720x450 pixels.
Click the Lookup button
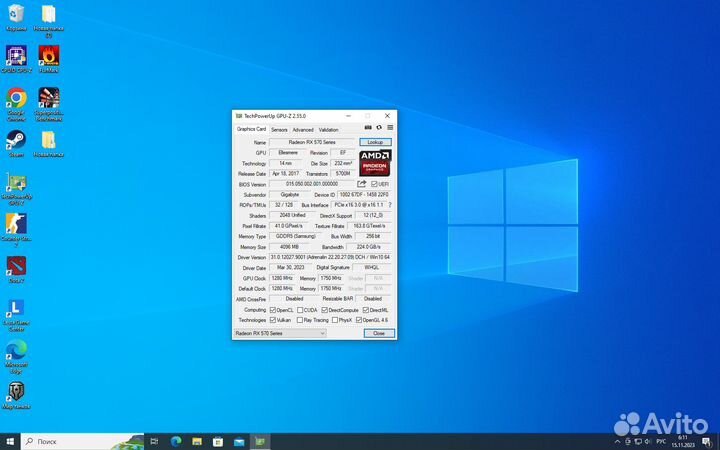[x=375, y=142]
